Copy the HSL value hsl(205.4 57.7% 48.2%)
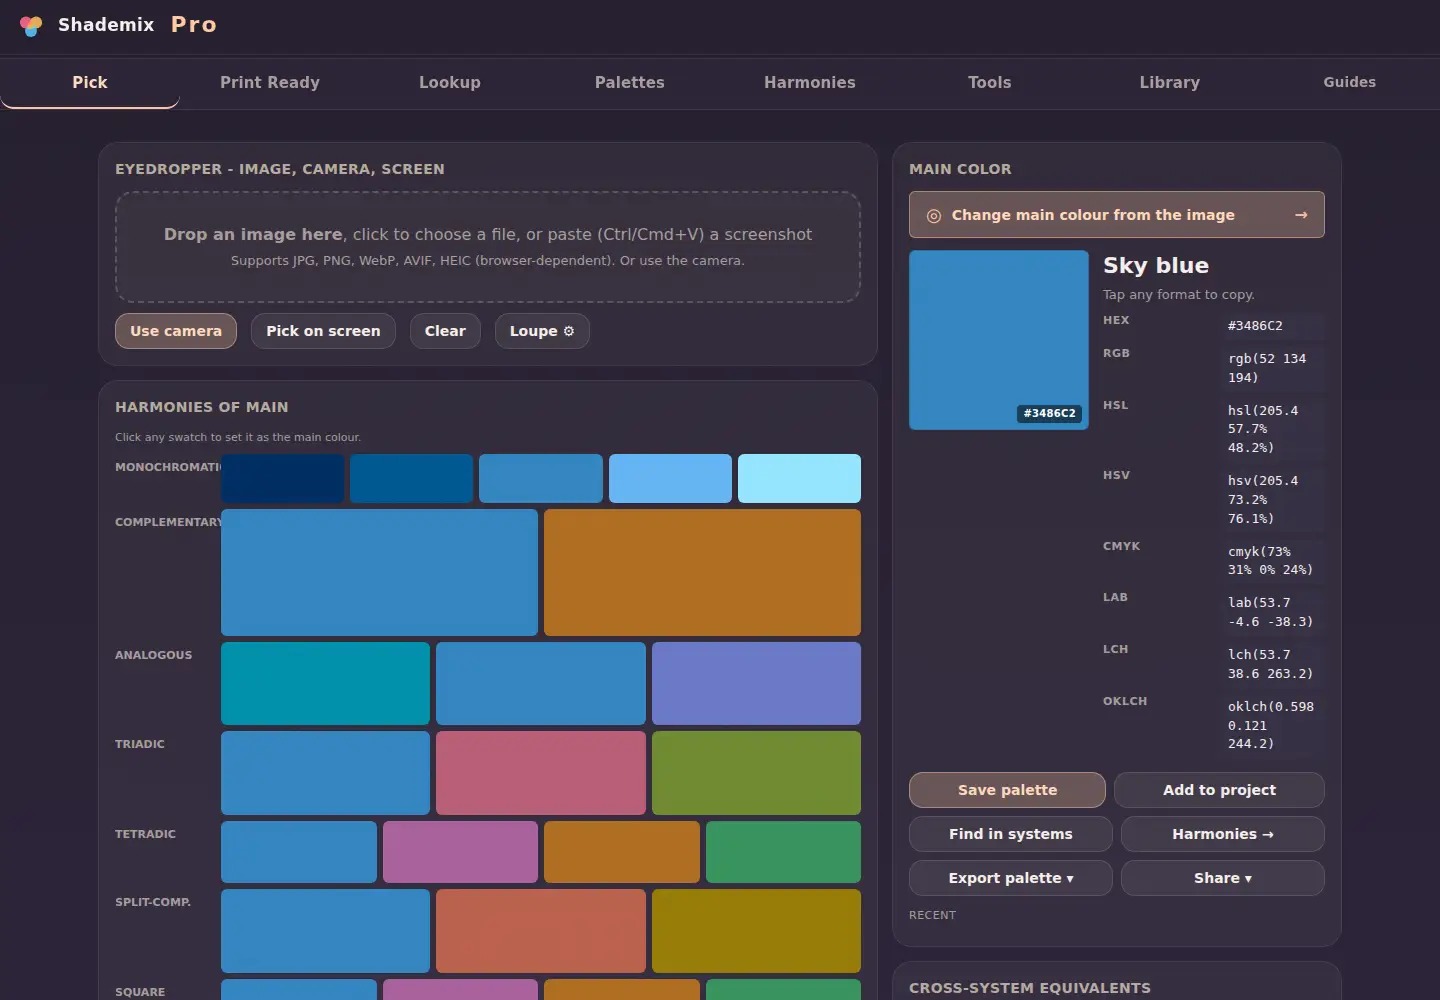Image resolution: width=1440 pixels, height=1000 pixels. pos(1273,429)
